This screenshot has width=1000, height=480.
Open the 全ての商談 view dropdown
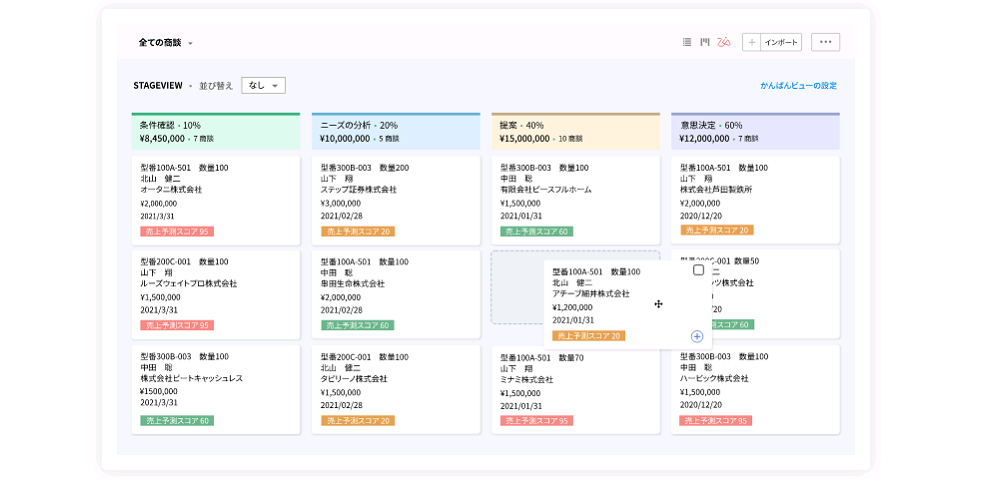(x=166, y=43)
